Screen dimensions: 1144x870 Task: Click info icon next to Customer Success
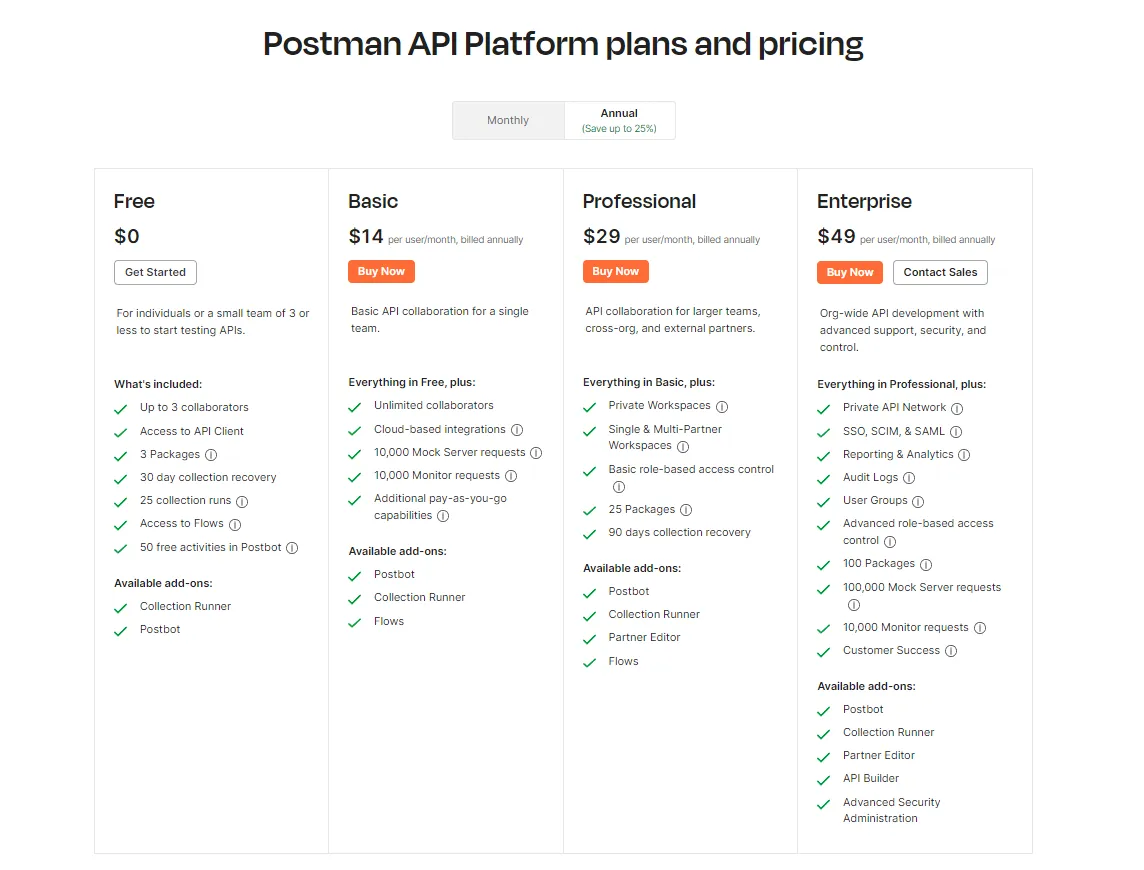(x=951, y=651)
